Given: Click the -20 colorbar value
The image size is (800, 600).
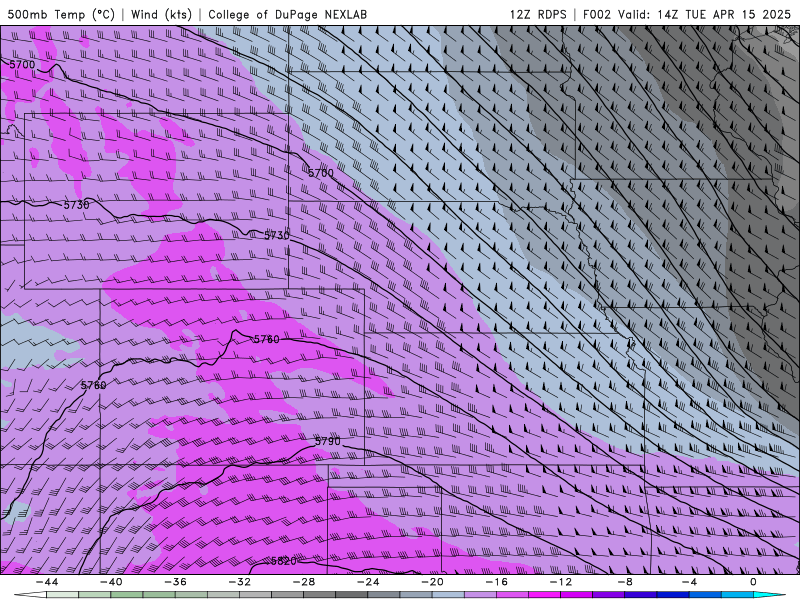Looking at the screenshot, I should (432, 582).
